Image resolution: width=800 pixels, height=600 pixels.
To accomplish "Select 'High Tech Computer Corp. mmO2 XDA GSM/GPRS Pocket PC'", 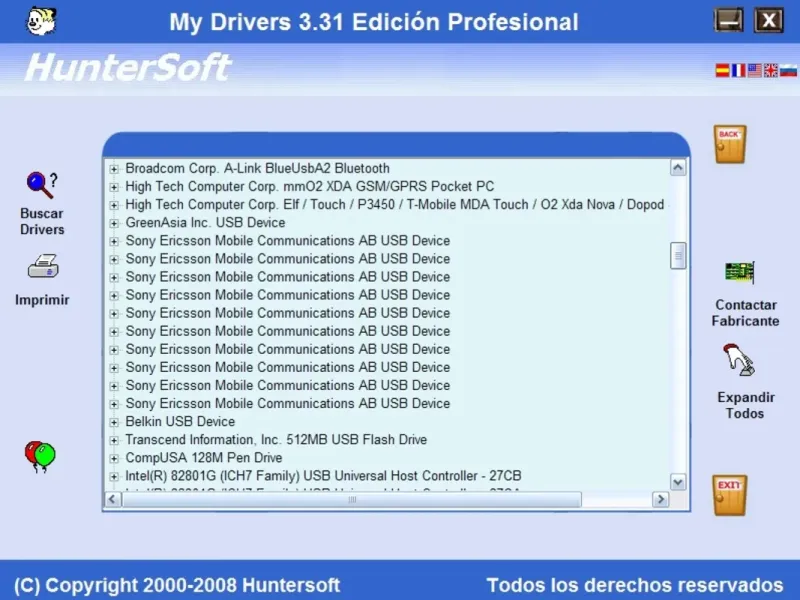I will coord(310,186).
